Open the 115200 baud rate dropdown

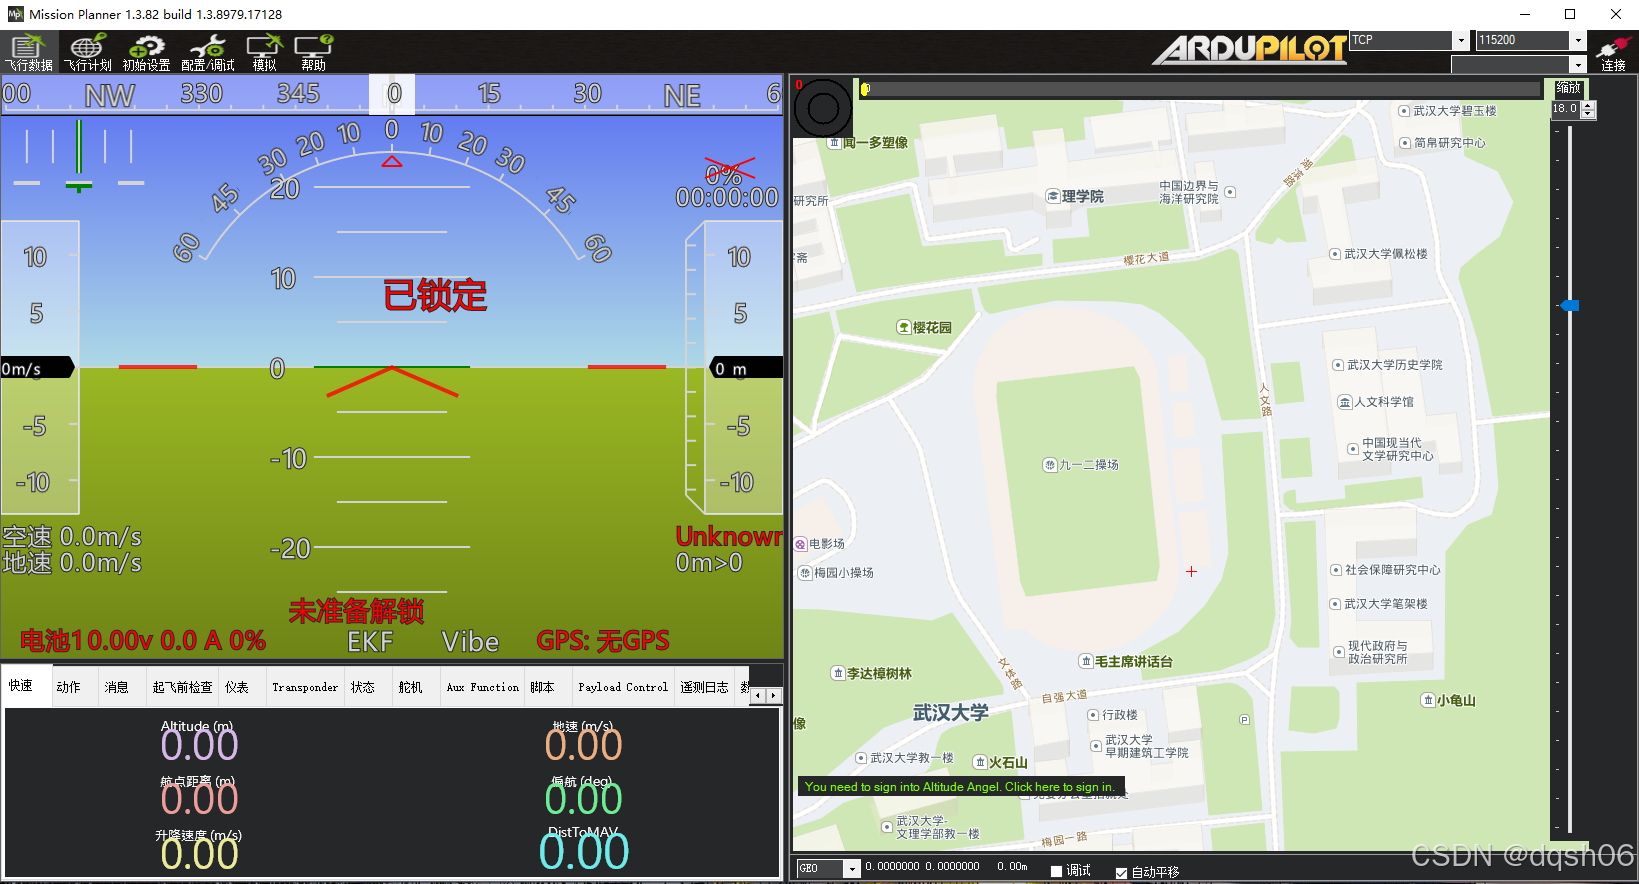click(1578, 40)
